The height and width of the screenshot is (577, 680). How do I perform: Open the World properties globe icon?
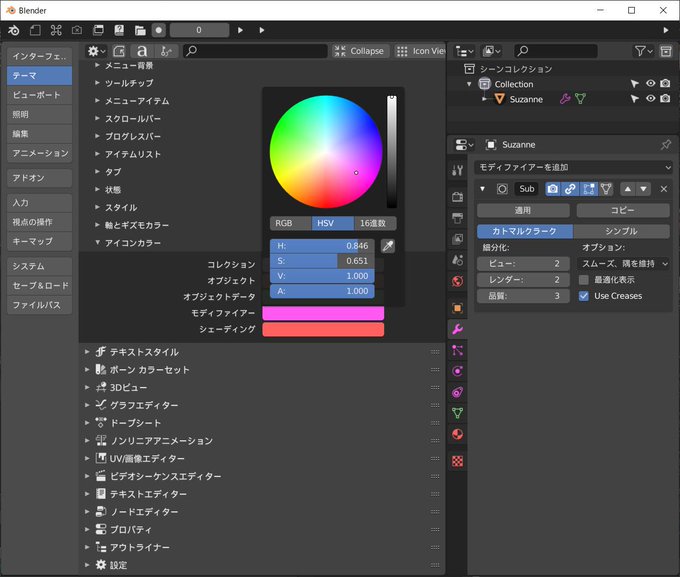coord(457,281)
